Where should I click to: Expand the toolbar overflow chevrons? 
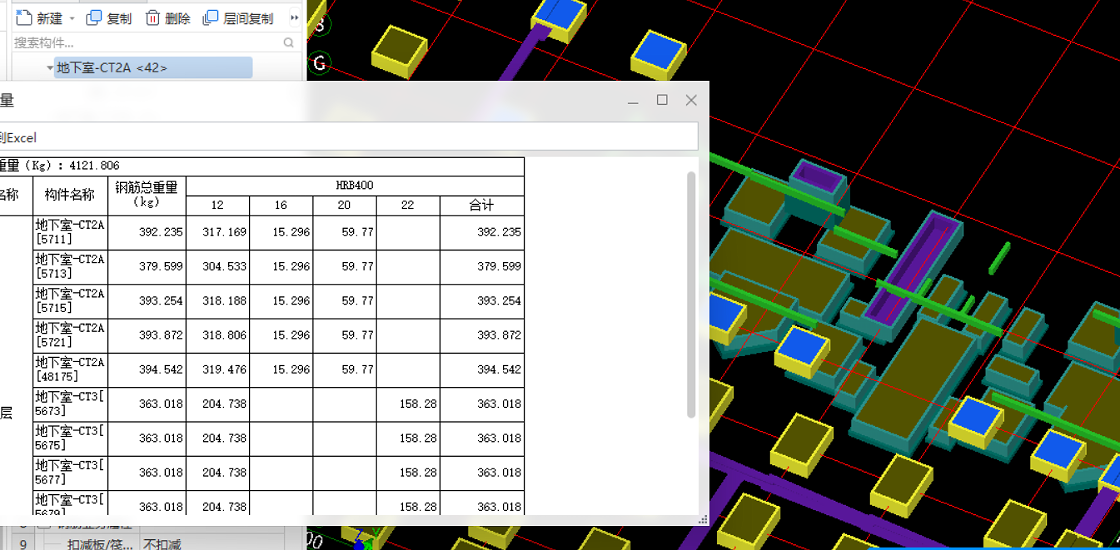coord(294,18)
